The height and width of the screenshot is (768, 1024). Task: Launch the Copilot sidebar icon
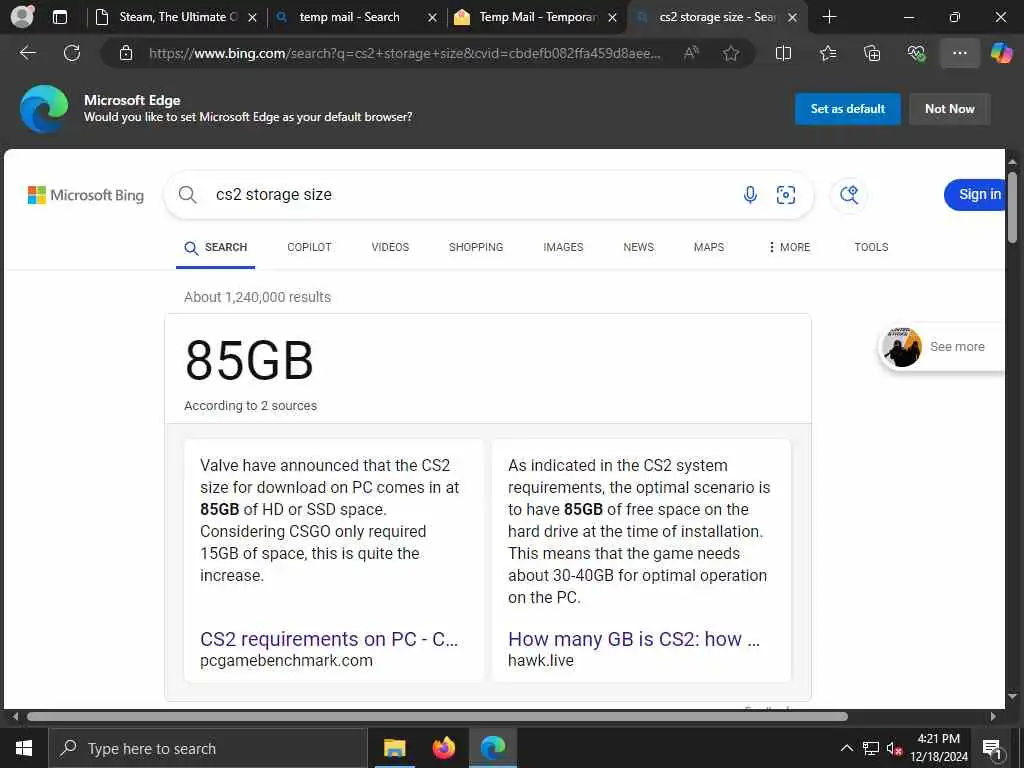coord(1002,53)
